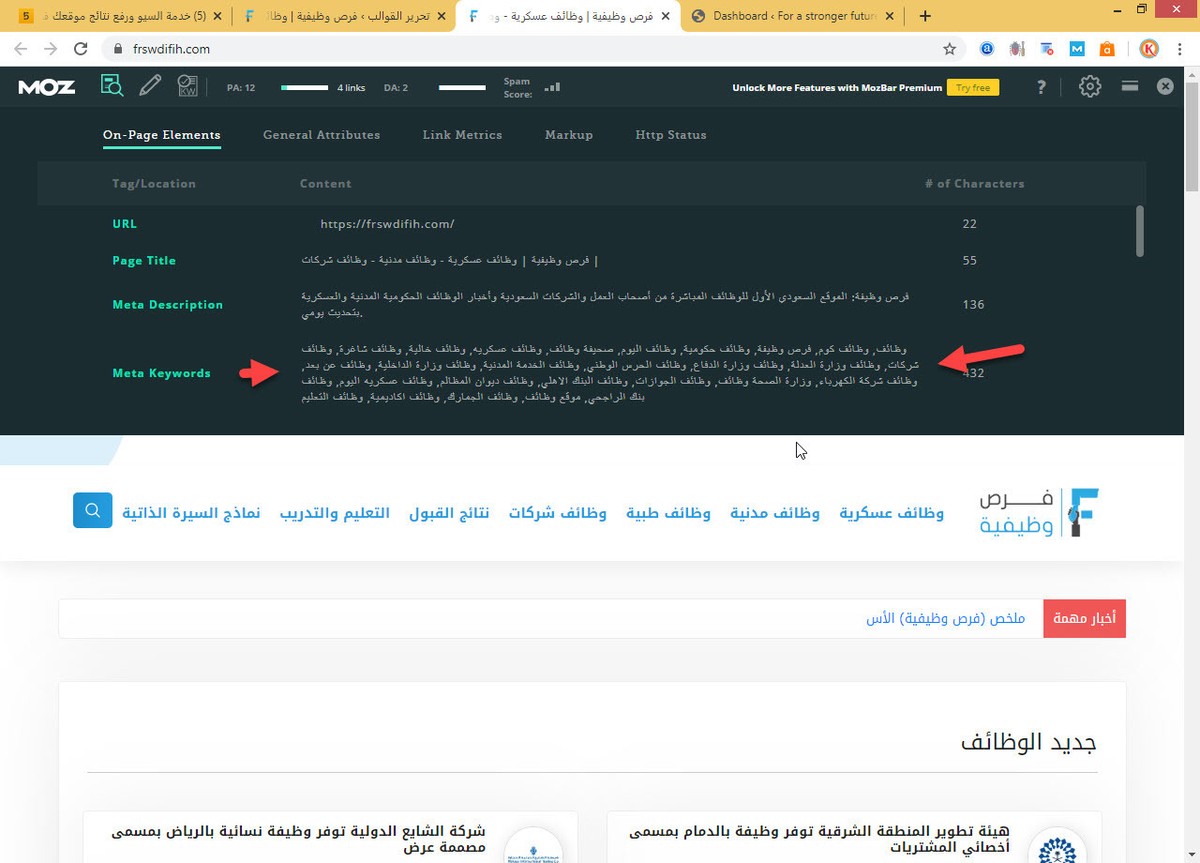The height and width of the screenshot is (863, 1200).
Task: Click the جديد الوظائف heading
Action: (x=1028, y=743)
